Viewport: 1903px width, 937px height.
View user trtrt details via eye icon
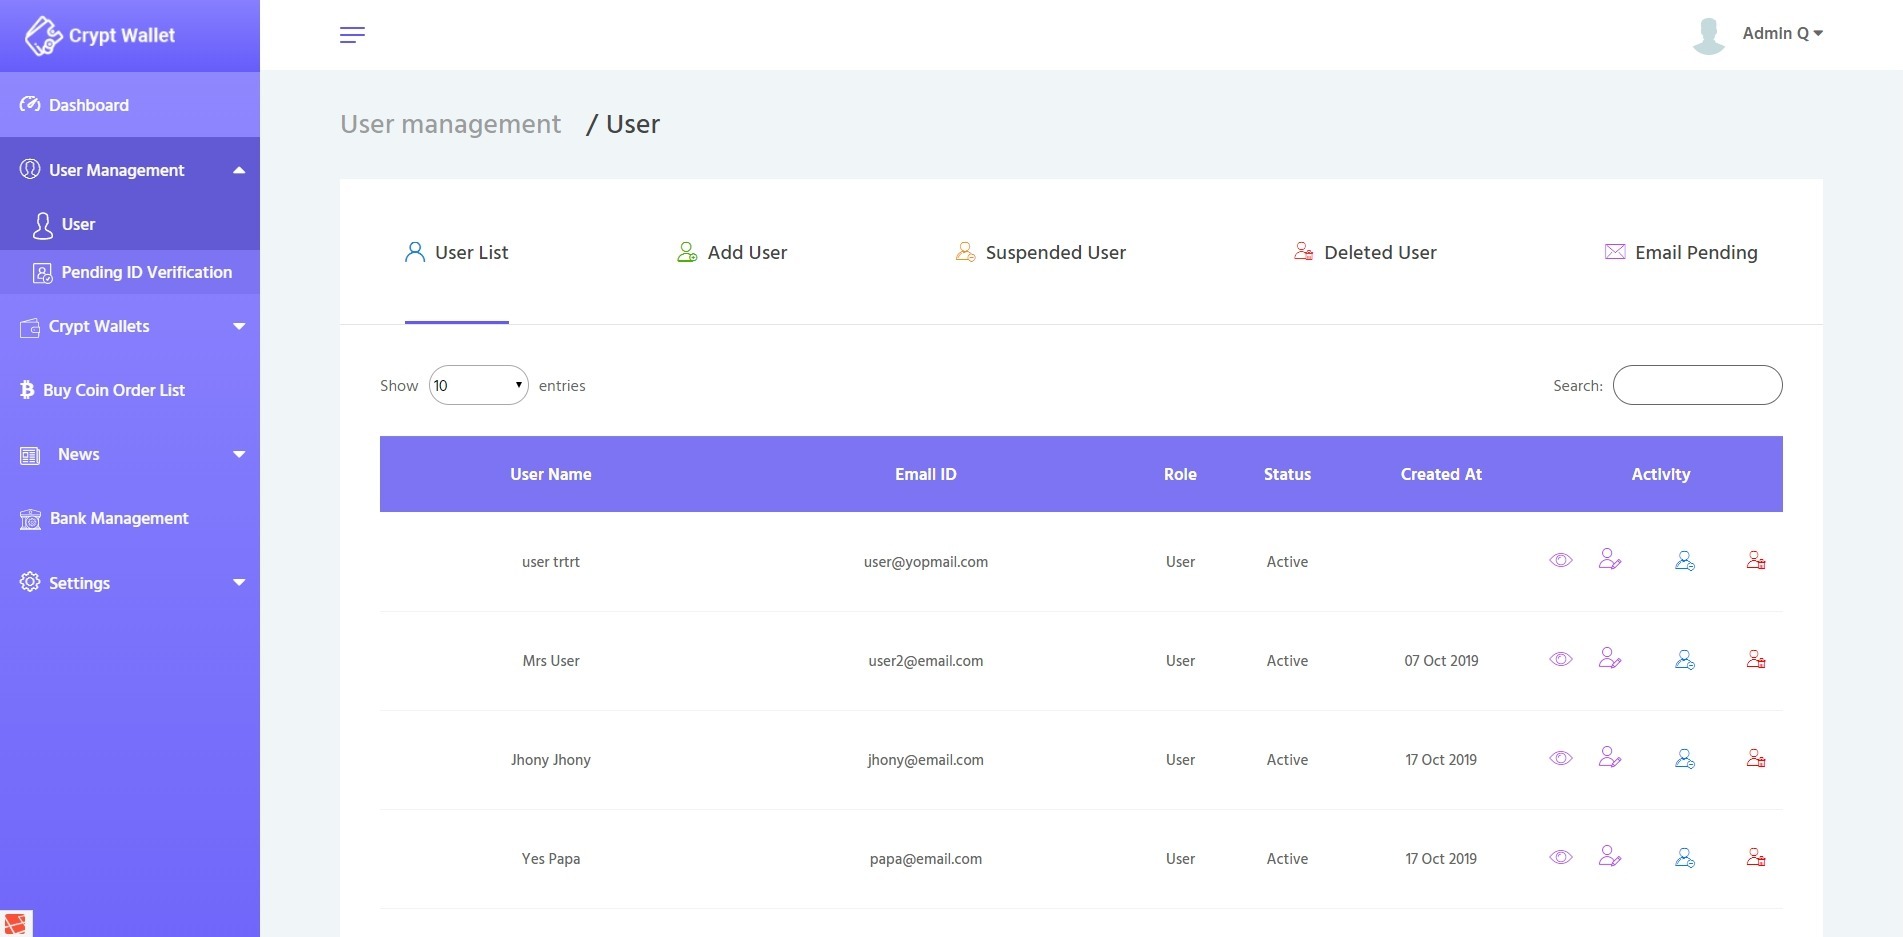tap(1560, 560)
